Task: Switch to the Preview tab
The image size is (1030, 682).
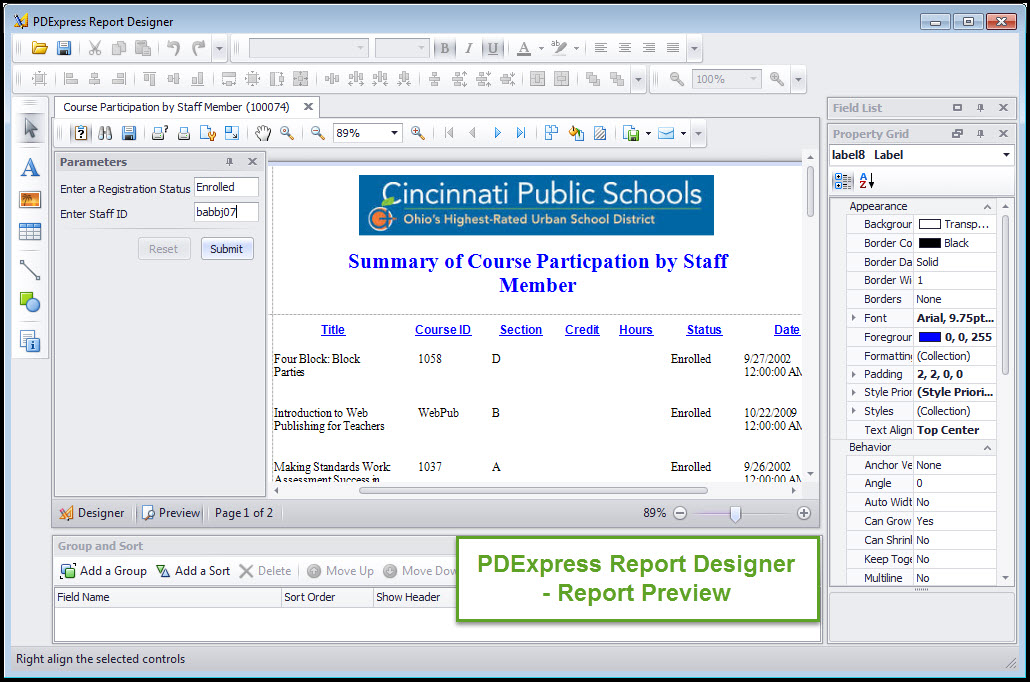Action: tap(171, 513)
